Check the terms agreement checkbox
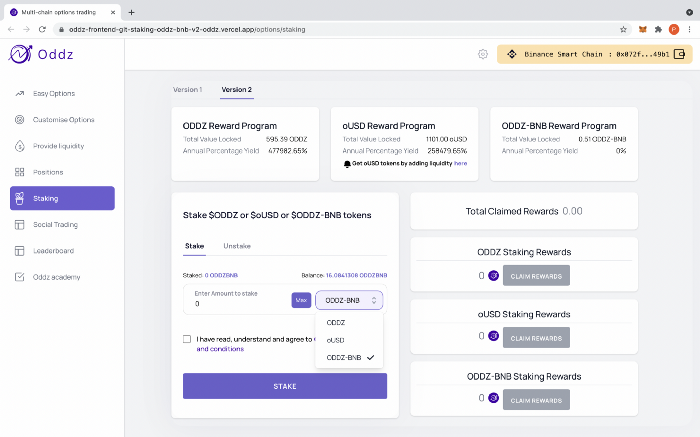This screenshot has width=700, height=437. tap(187, 339)
